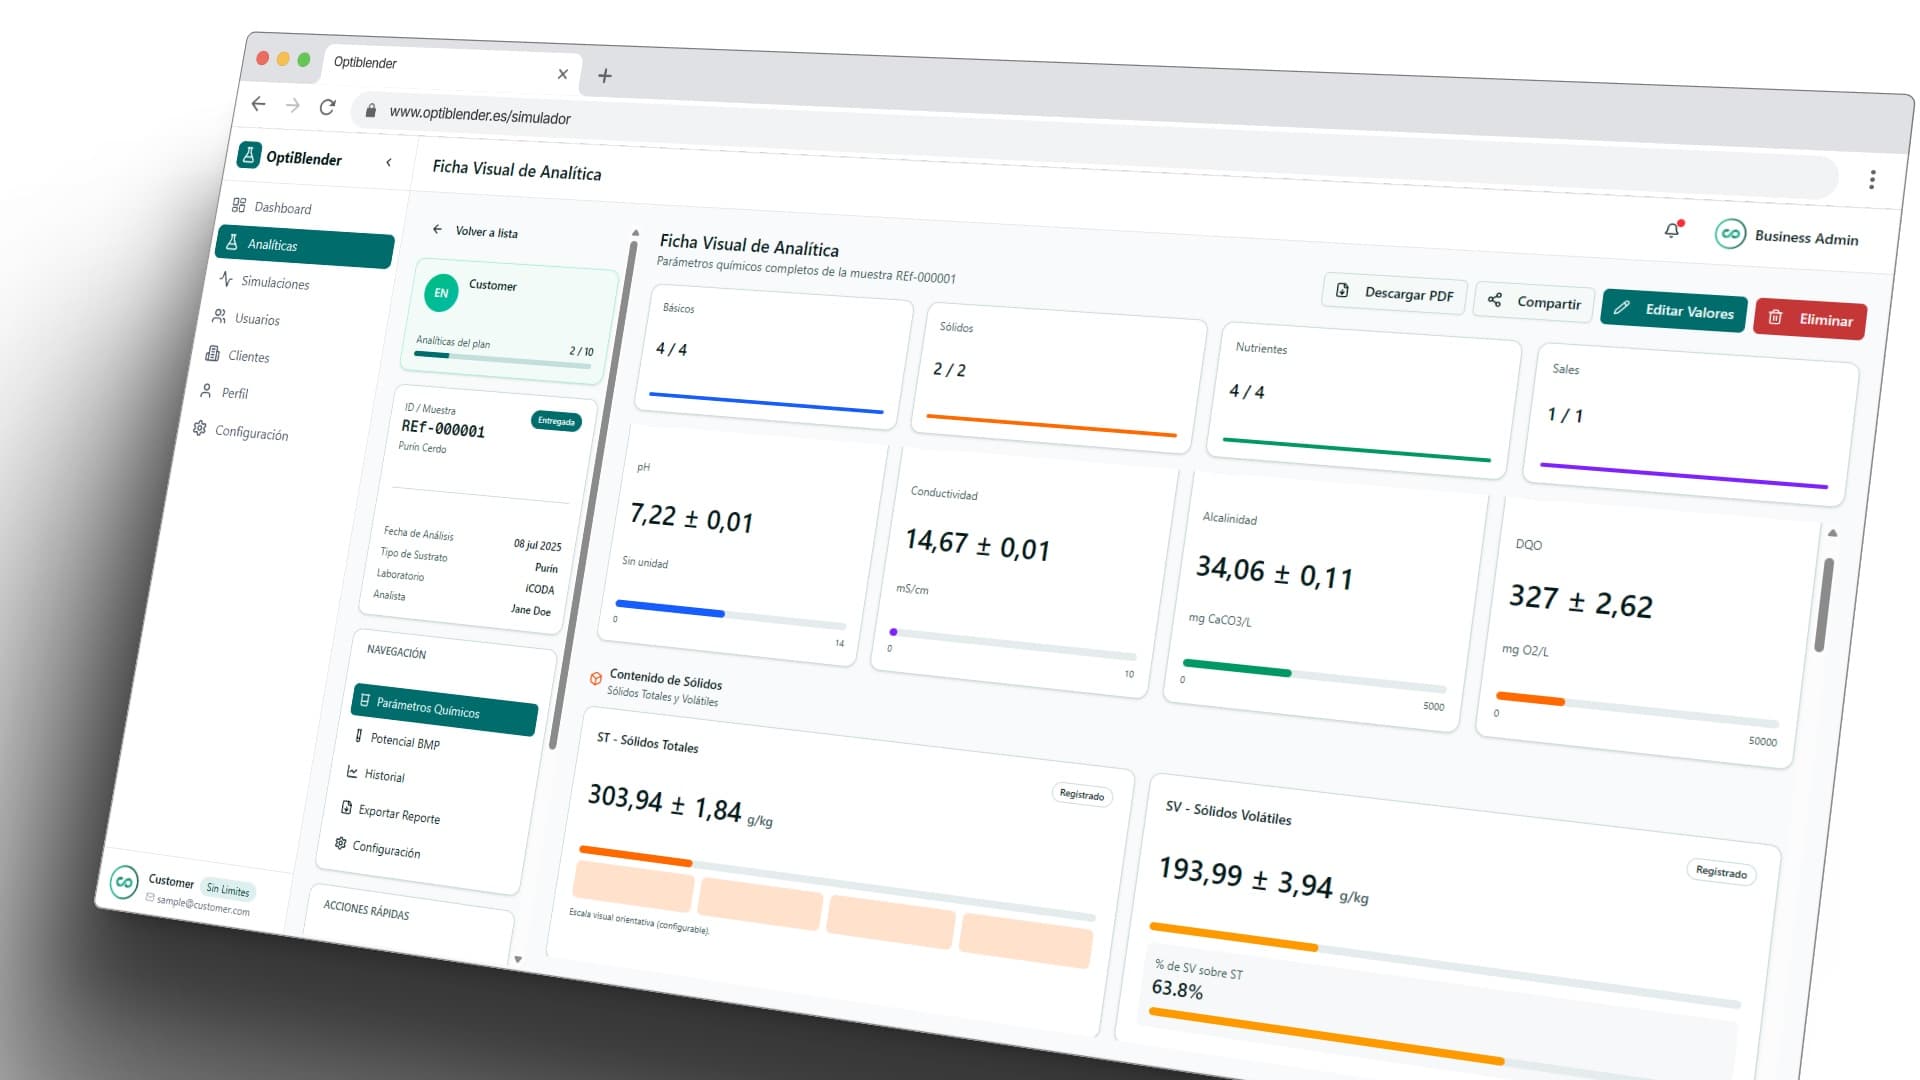The image size is (1920, 1080).
Task: Click the Editar Valores button
Action: point(1674,310)
